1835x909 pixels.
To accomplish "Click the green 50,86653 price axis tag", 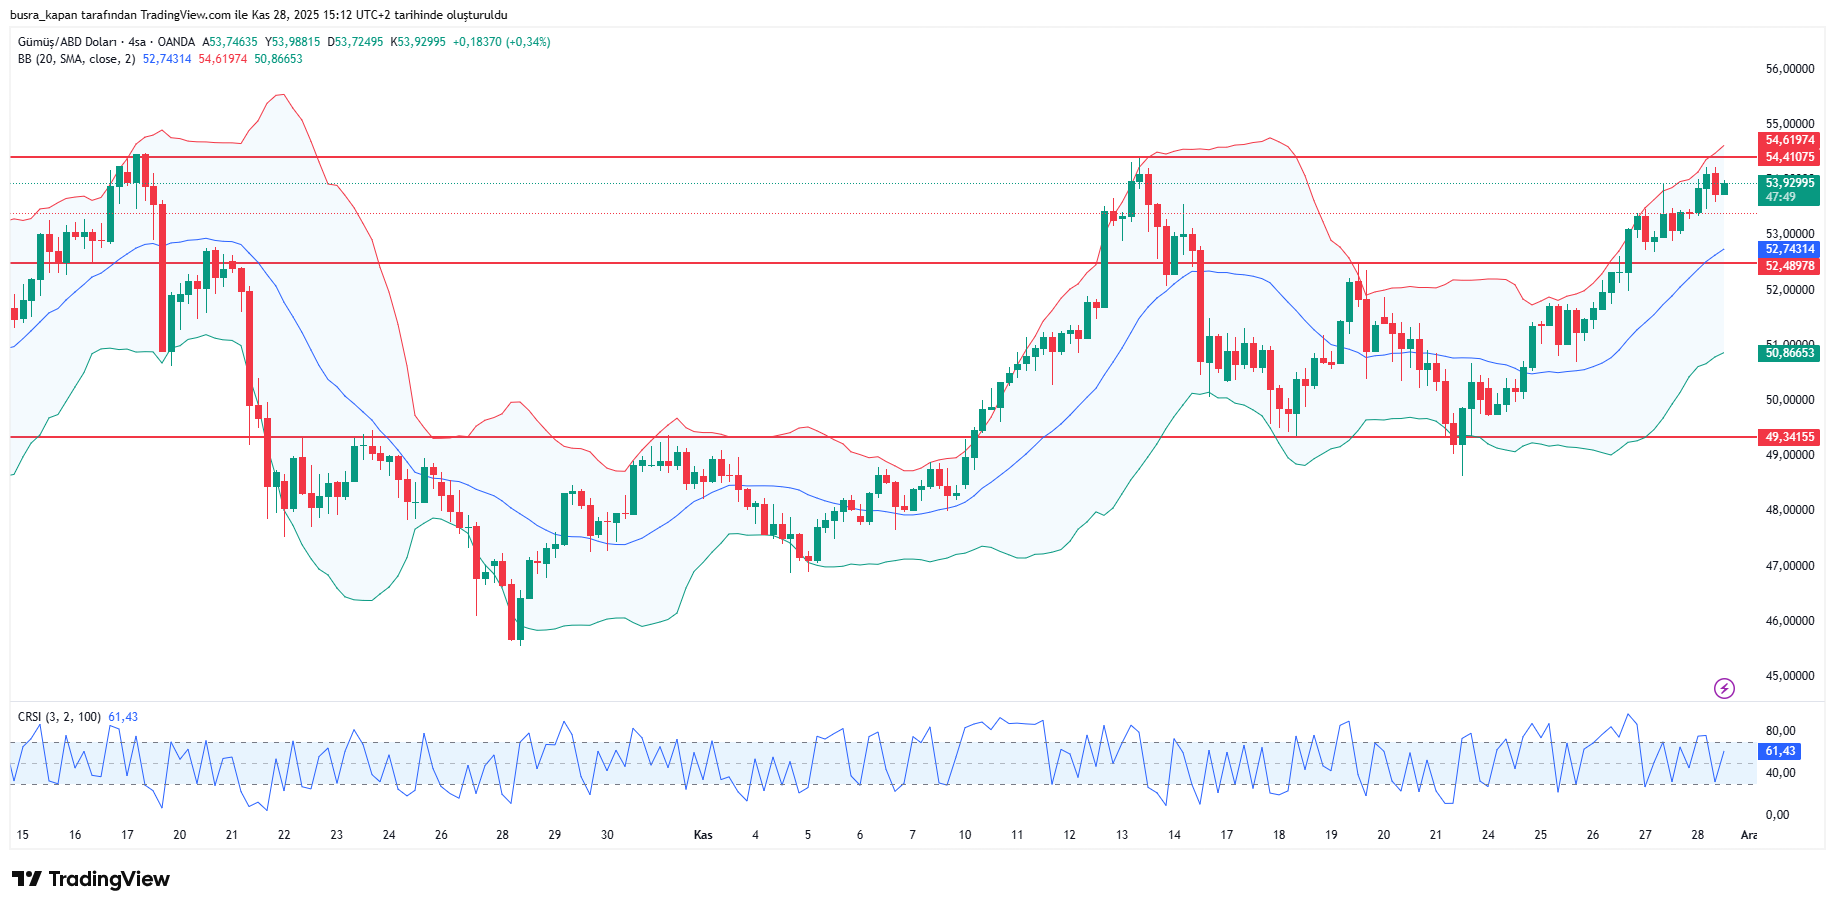I will click(x=1789, y=353).
